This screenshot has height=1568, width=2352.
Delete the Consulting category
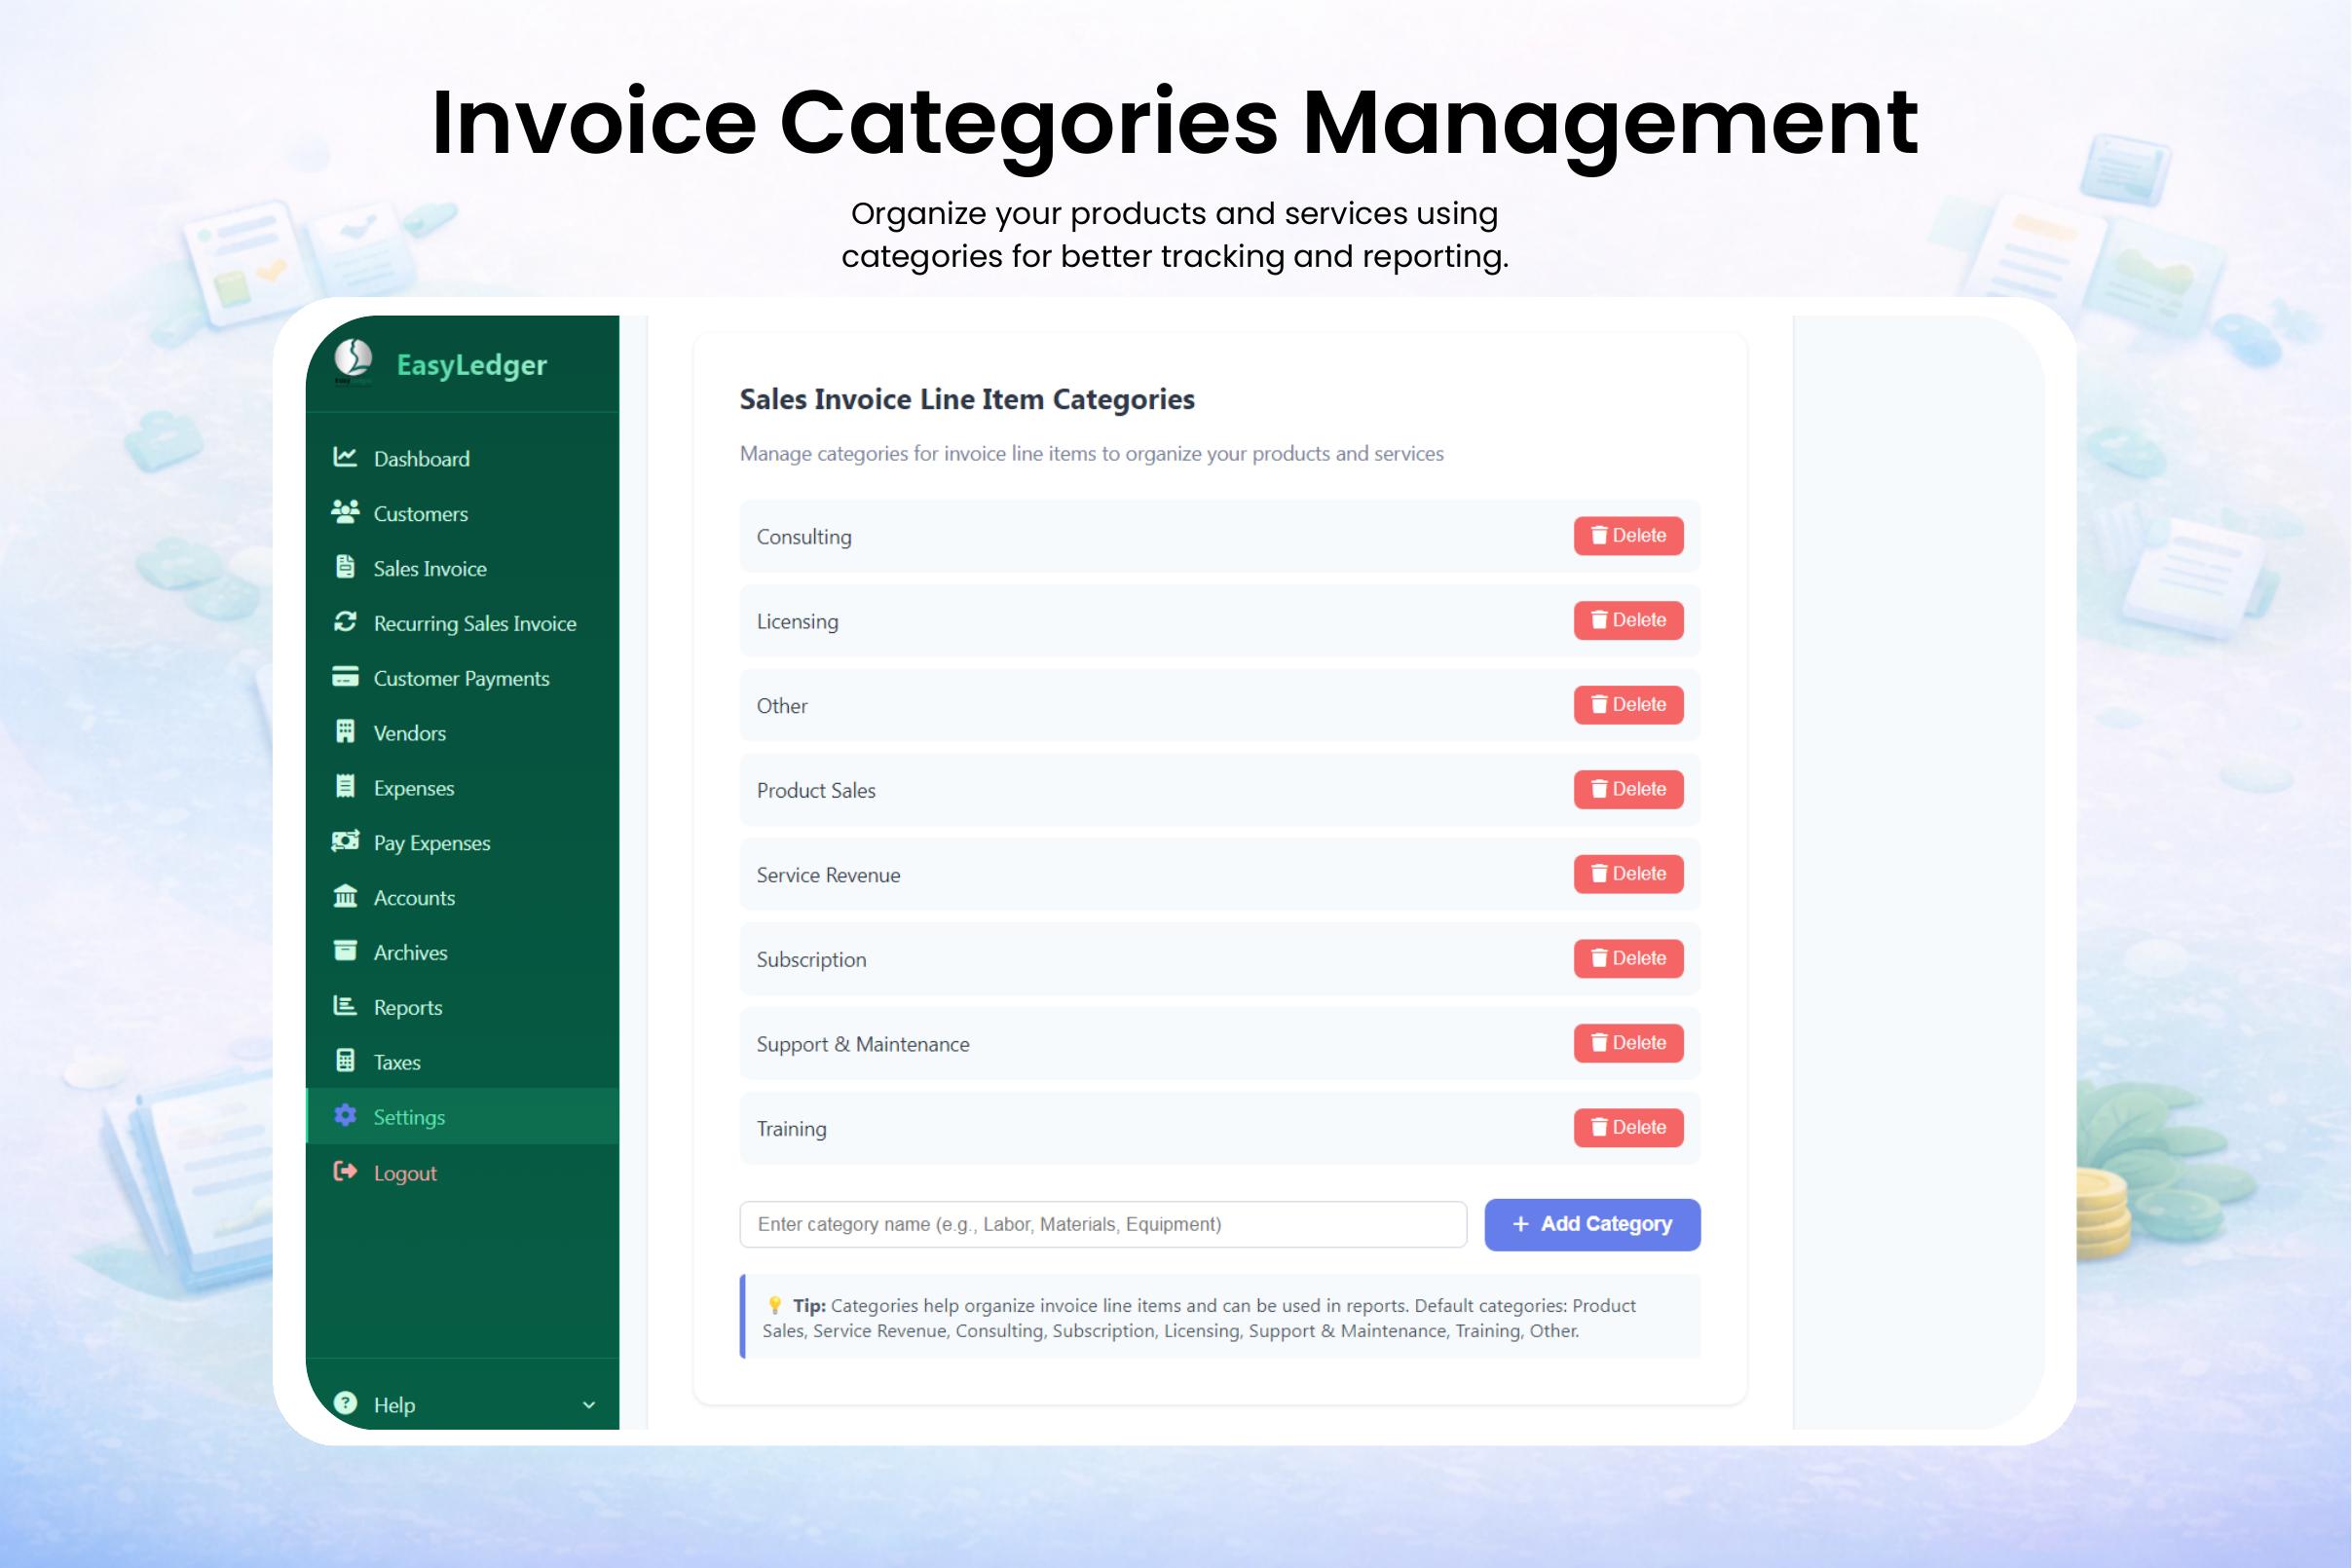click(1628, 536)
